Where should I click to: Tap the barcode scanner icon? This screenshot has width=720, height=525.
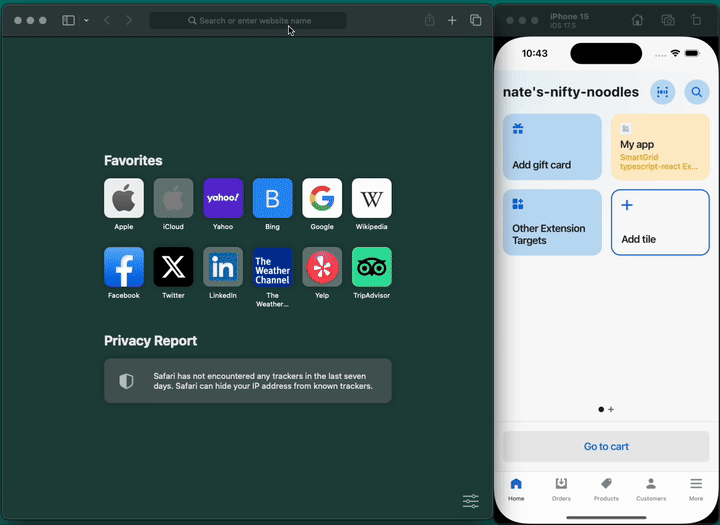662,92
